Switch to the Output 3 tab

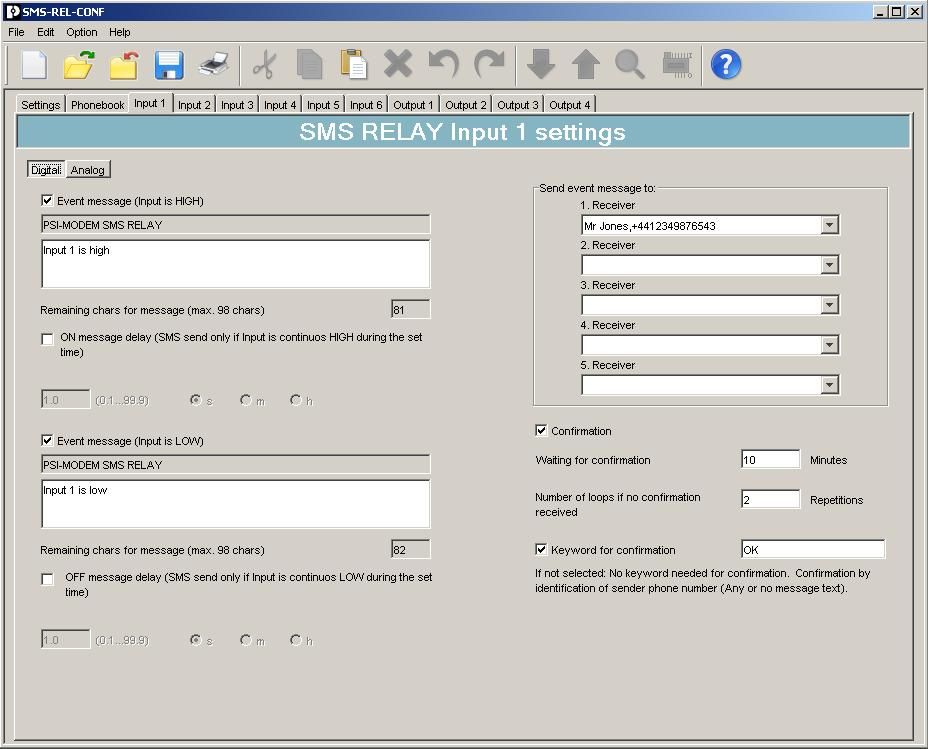(518, 105)
